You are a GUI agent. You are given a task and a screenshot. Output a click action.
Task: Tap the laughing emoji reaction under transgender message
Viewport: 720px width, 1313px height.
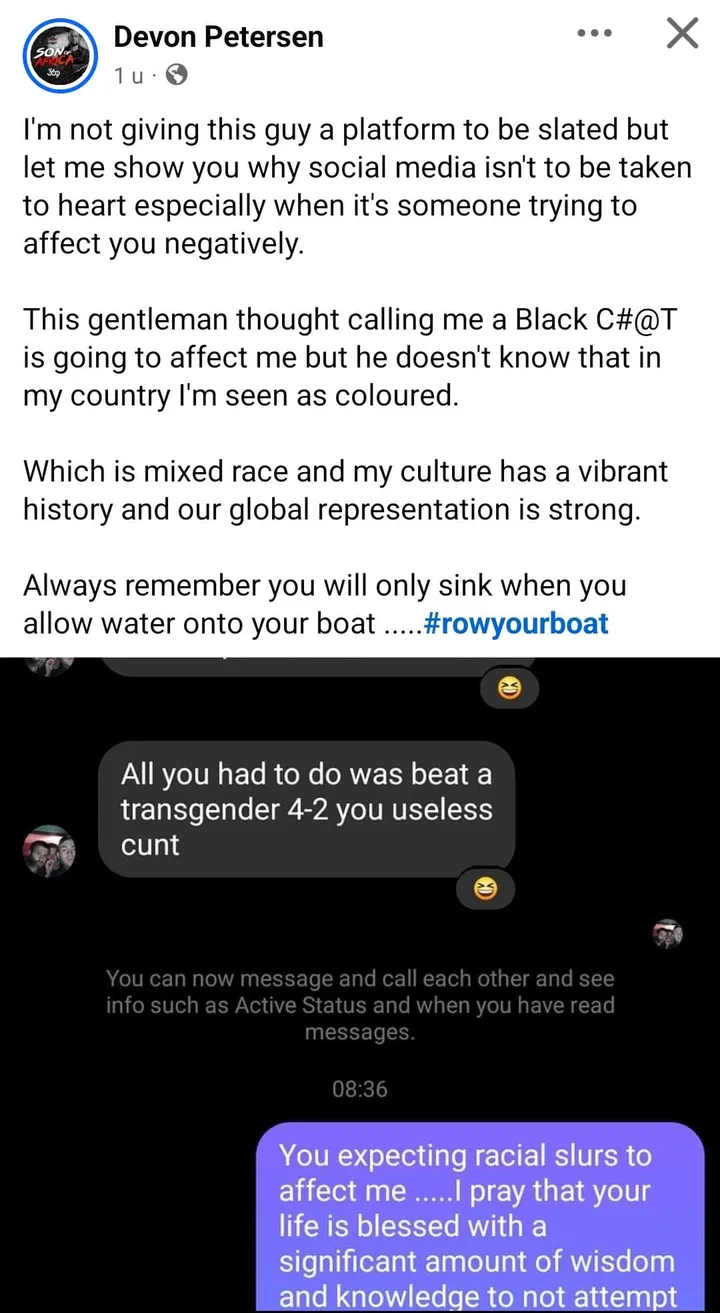point(486,889)
